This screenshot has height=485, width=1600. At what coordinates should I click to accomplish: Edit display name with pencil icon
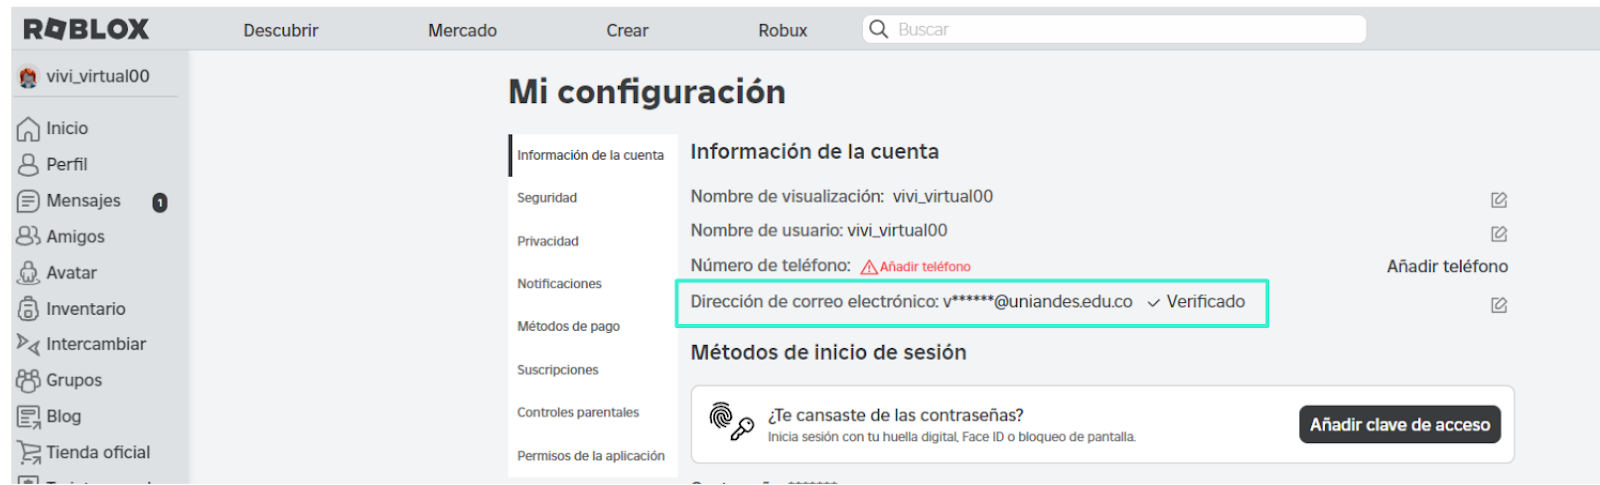coord(1498,200)
